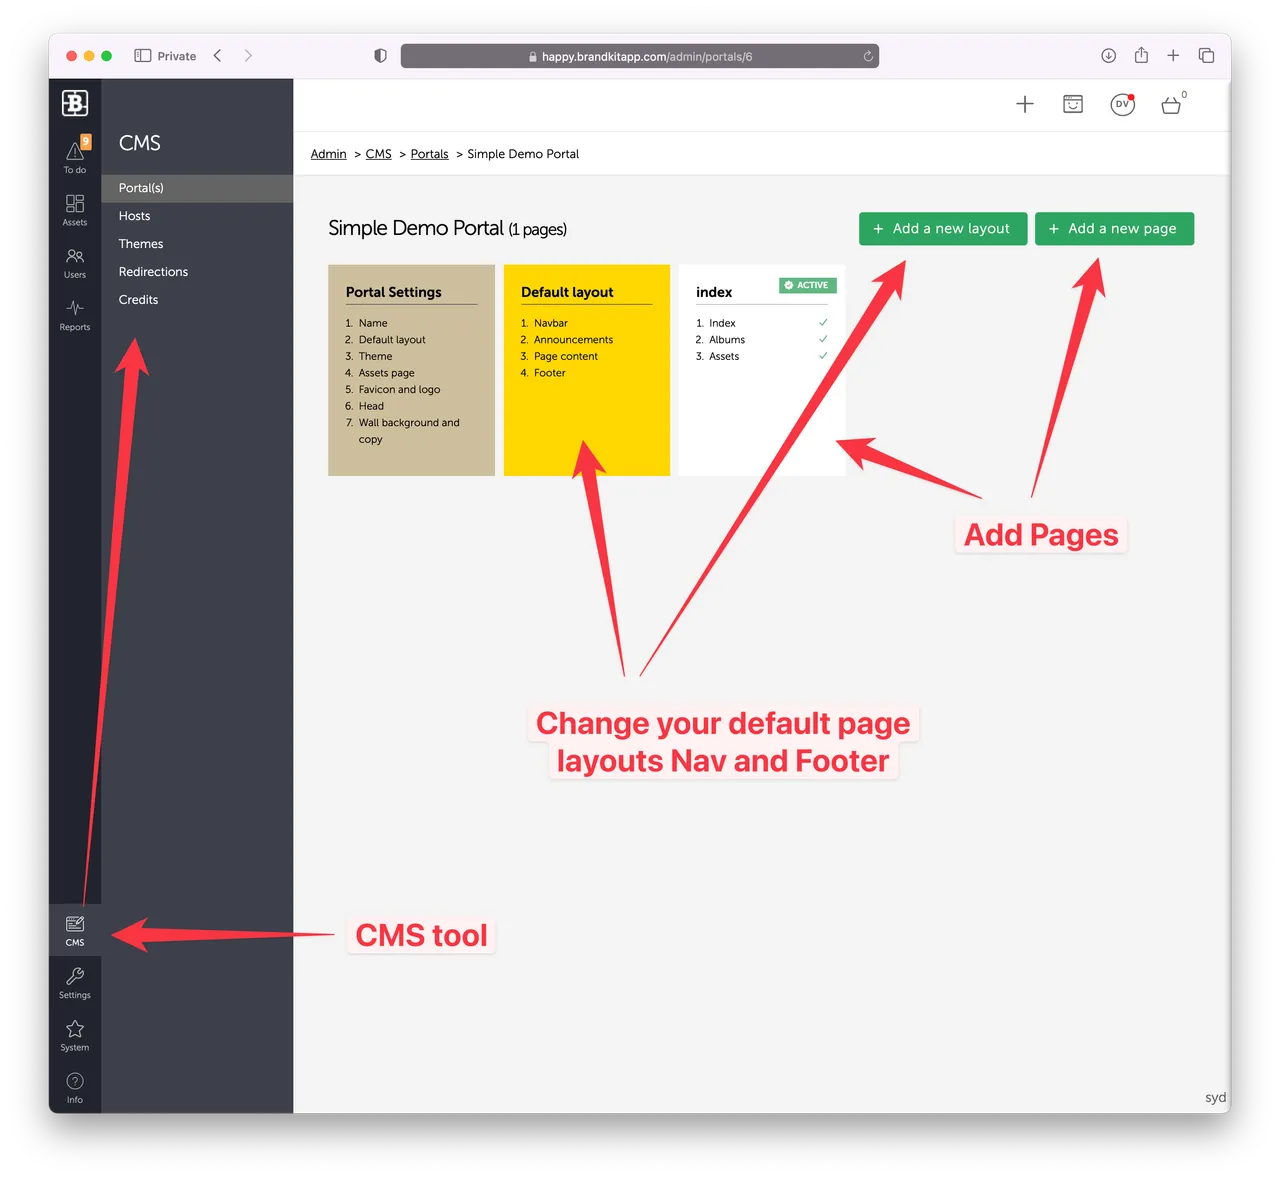The height and width of the screenshot is (1178, 1280).
Task: Open the To do panel in the sidebar
Action: 75,155
